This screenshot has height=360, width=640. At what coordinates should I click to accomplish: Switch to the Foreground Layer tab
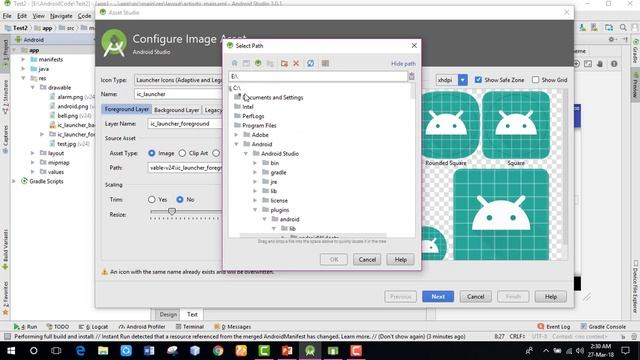pyautogui.click(x=127, y=109)
